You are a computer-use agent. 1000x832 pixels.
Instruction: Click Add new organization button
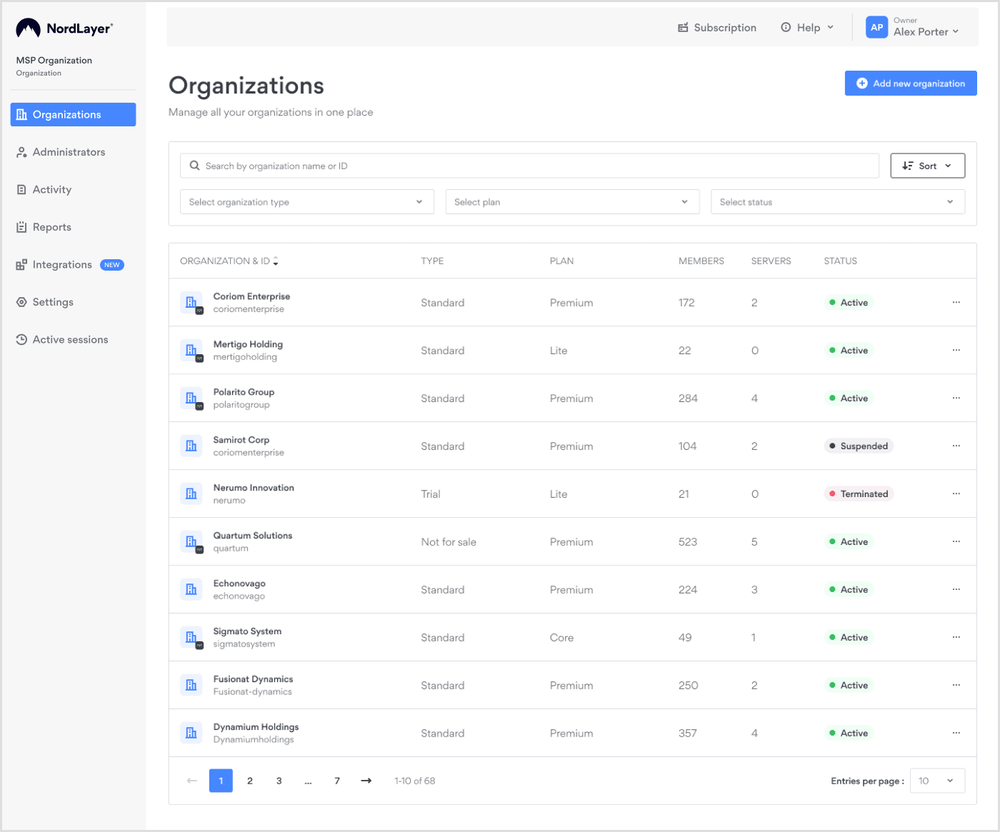(x=910, y=83)
